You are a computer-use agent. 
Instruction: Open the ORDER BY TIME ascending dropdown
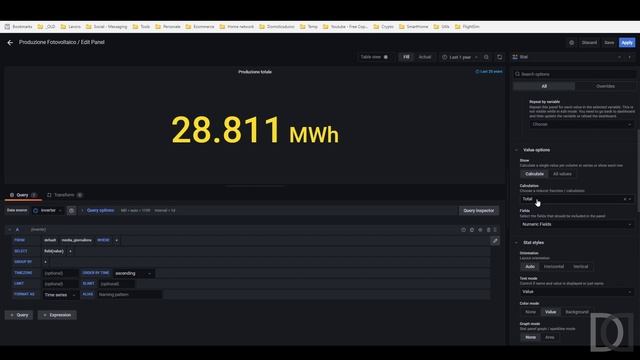point(133,273)
